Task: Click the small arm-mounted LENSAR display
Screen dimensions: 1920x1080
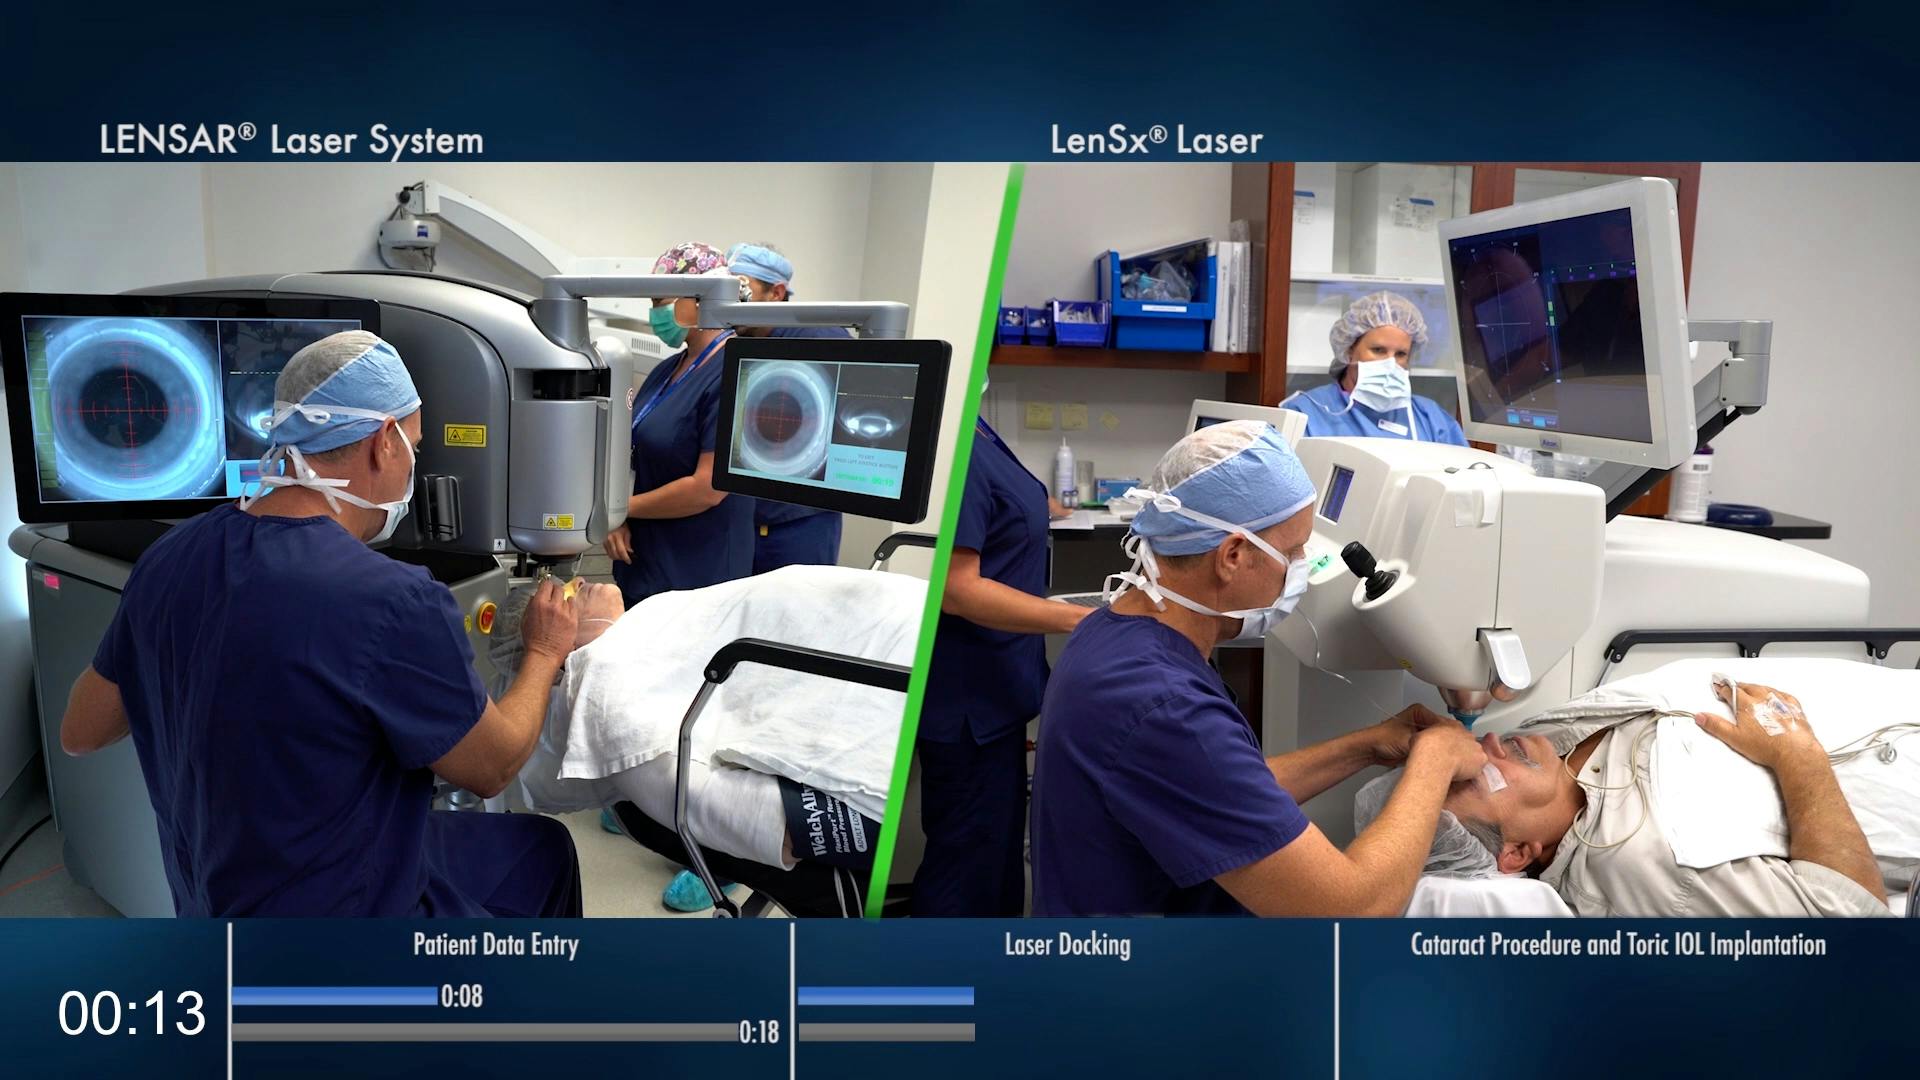Action: click(x=830, y=428)
